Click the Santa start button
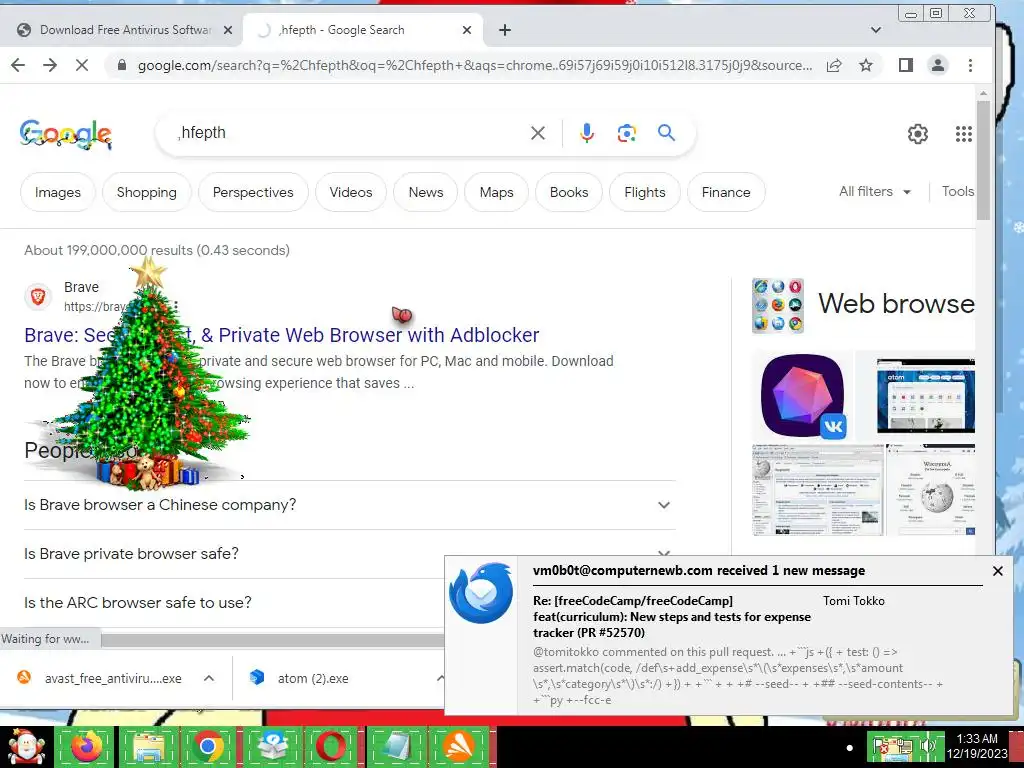This screenshot has width=1024, height=768. (27, 747)
